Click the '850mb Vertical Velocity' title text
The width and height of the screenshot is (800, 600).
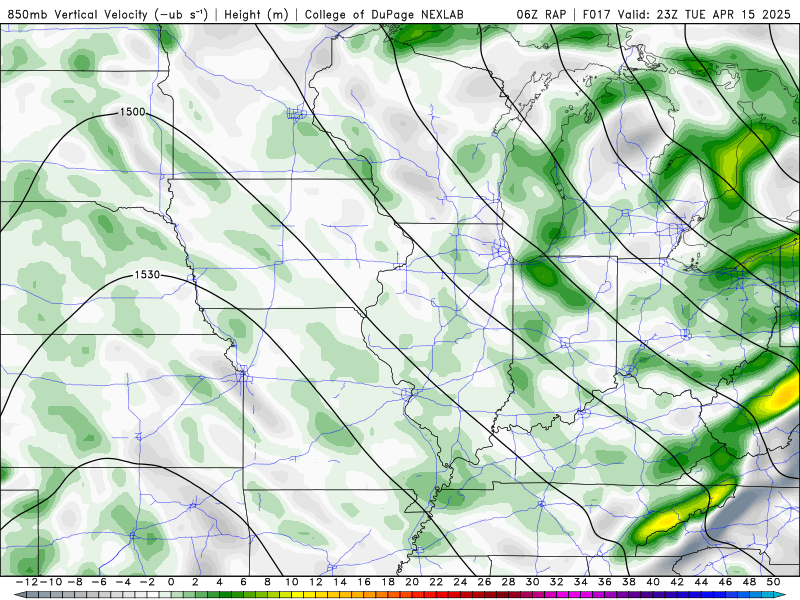(78, 14)
